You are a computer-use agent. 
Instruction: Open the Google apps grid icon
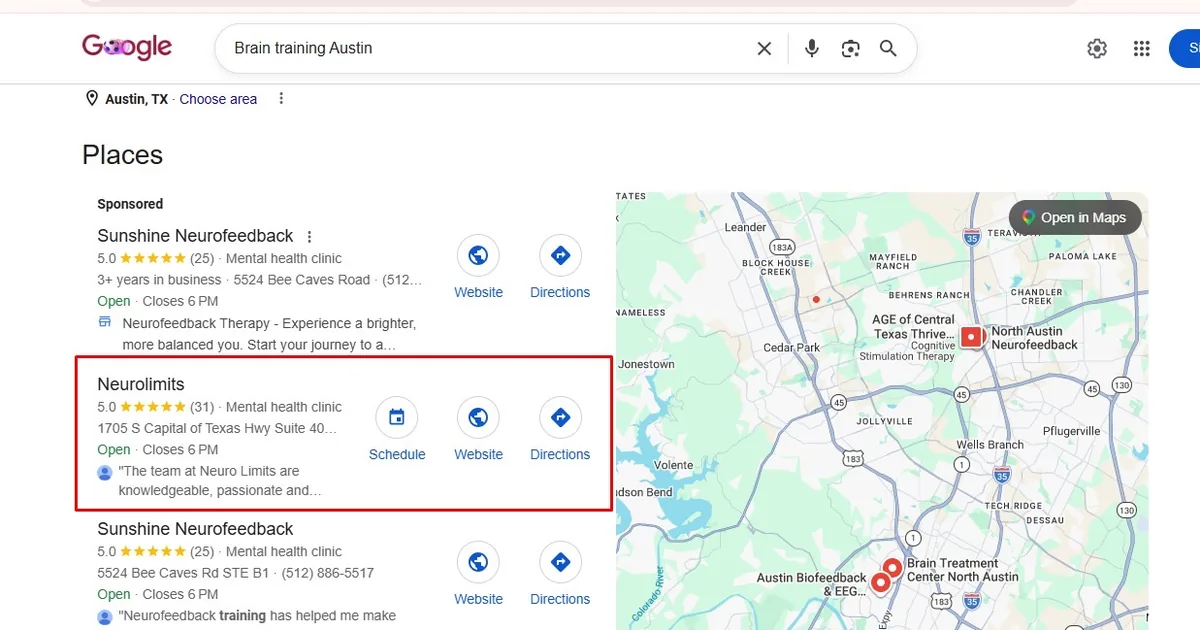click(1142, 48)
